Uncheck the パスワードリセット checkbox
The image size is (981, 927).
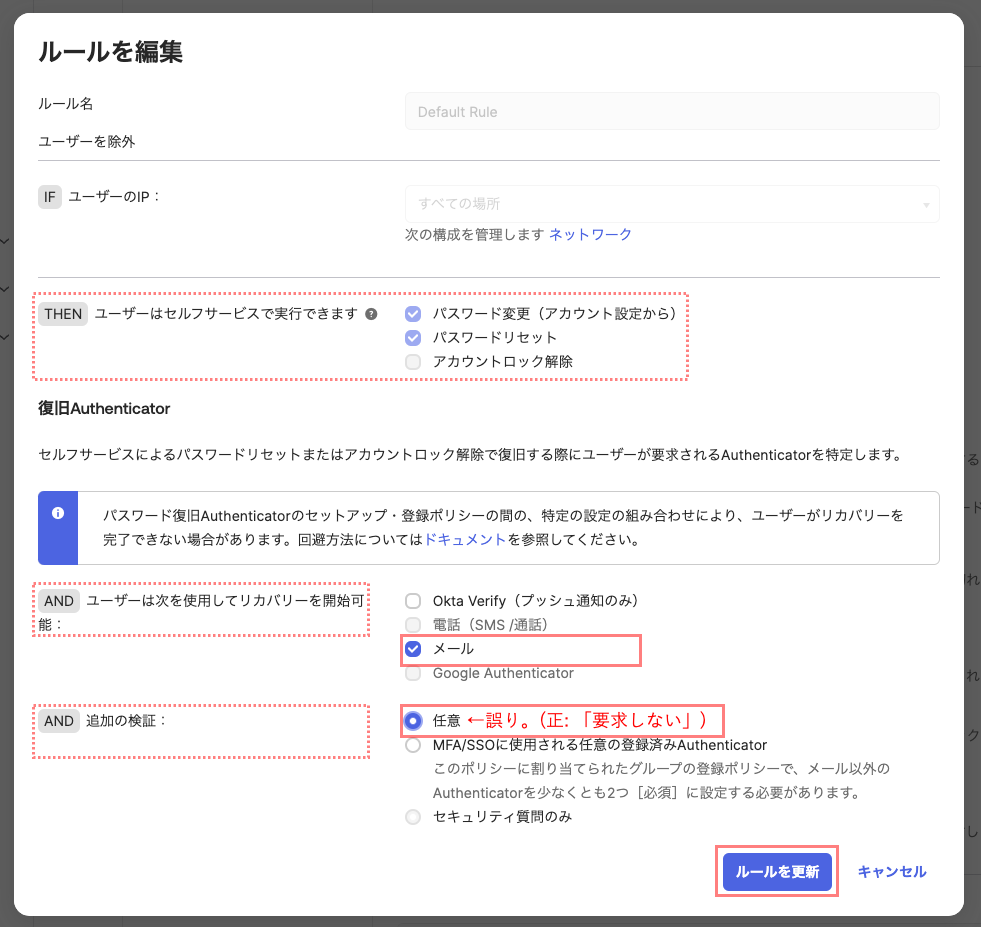pos(413,337)
